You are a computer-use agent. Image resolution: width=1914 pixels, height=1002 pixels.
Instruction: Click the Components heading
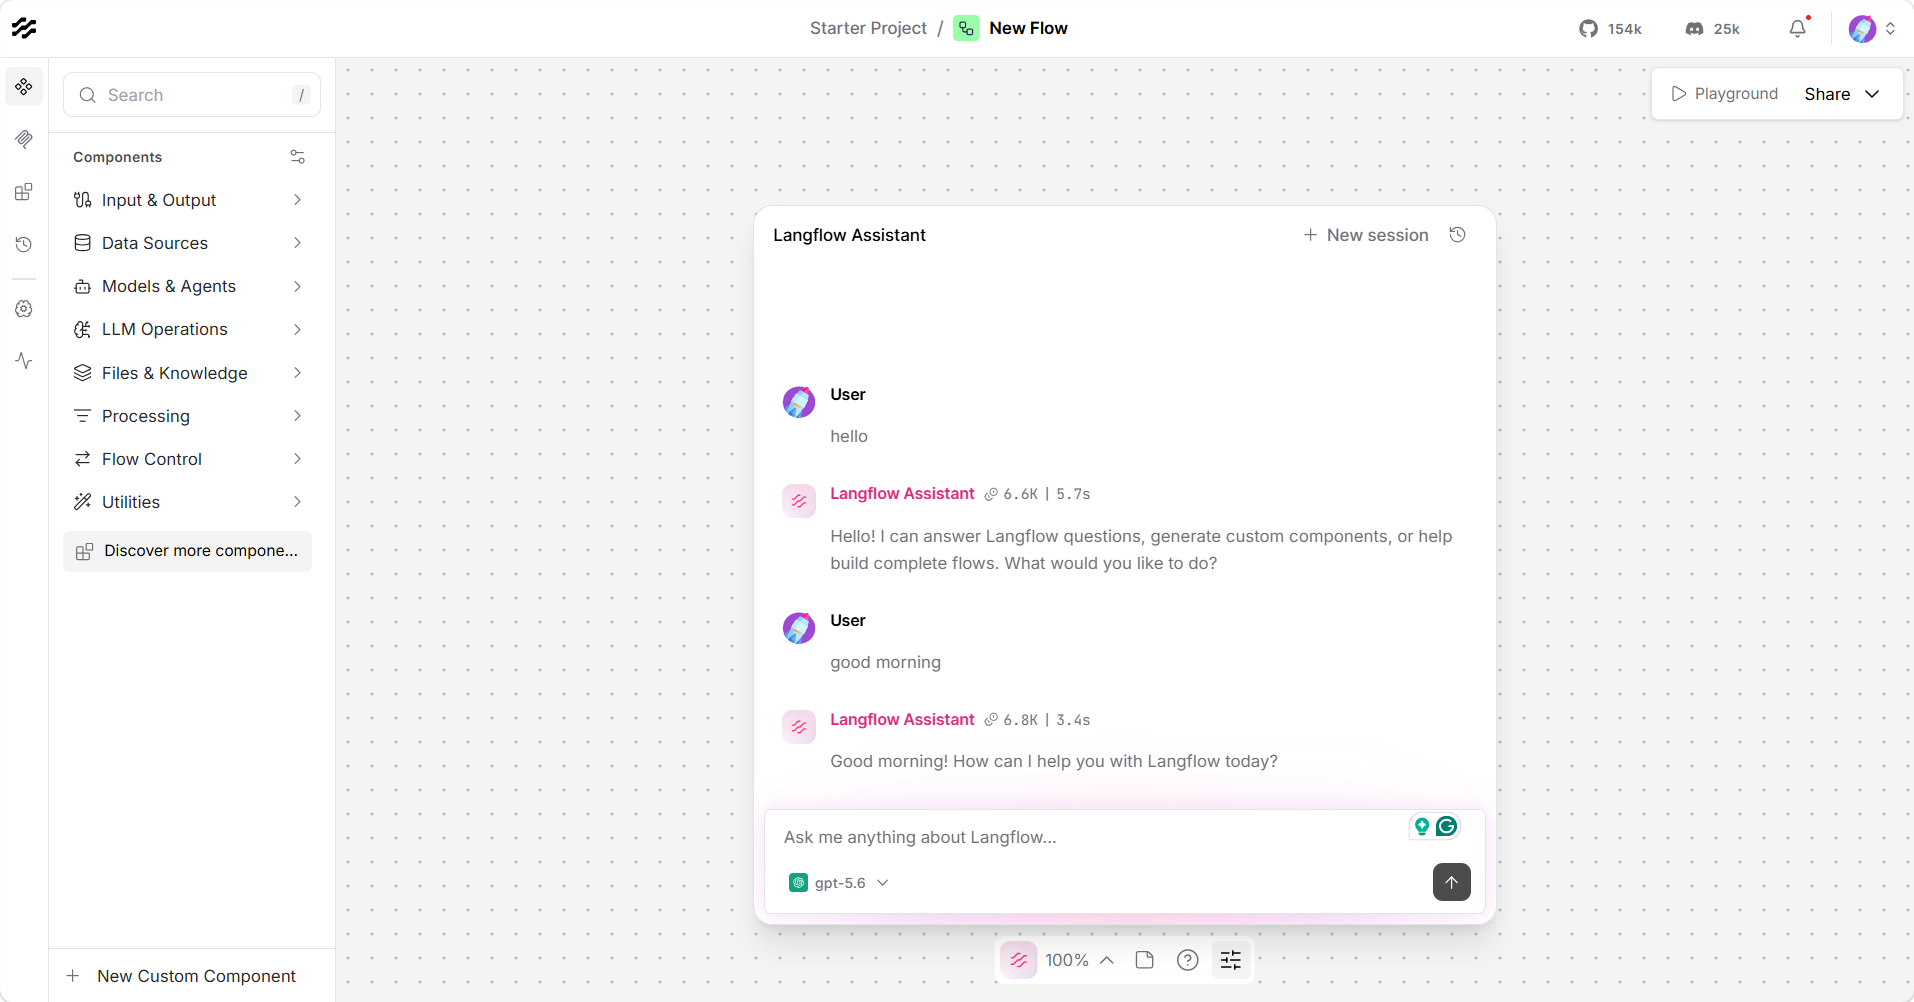point(117,157)
